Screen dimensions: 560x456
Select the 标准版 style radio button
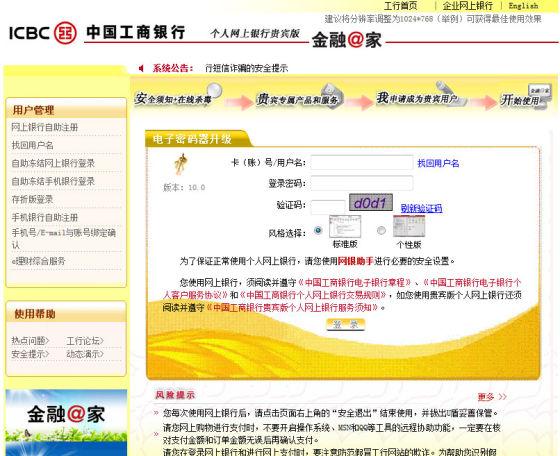pos(318,230)
